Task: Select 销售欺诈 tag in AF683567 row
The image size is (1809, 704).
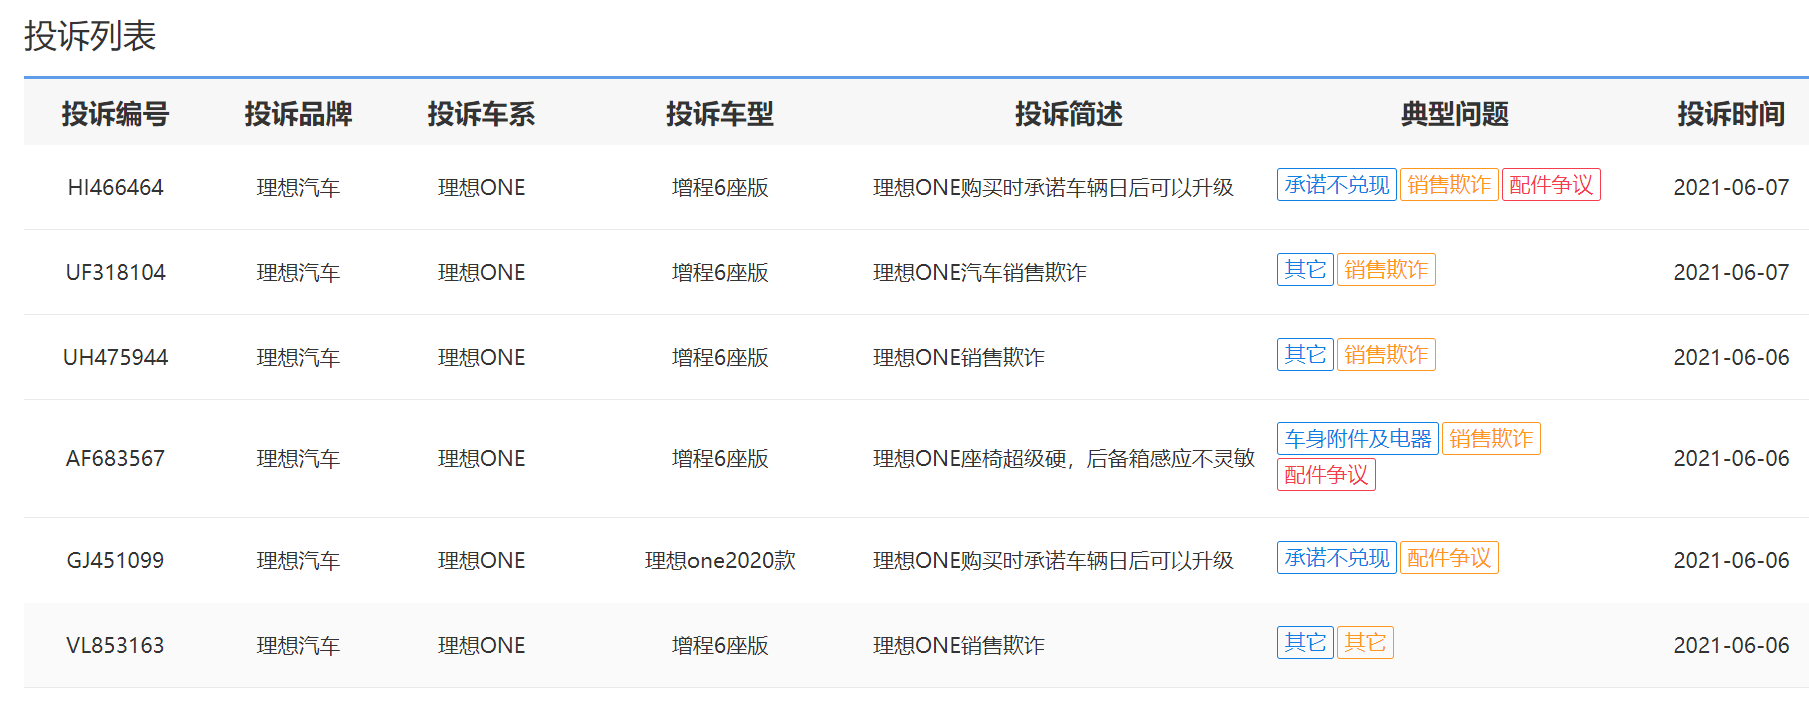Action: 1491,439
